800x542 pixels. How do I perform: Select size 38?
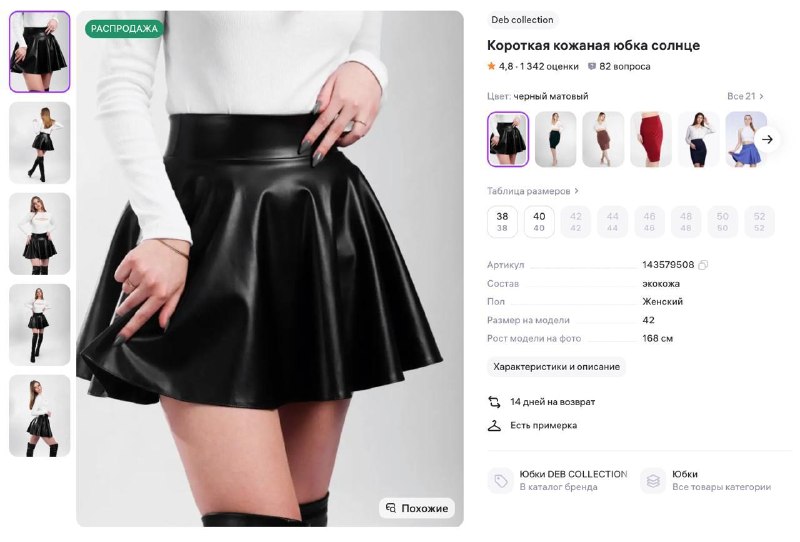point(502,222)
